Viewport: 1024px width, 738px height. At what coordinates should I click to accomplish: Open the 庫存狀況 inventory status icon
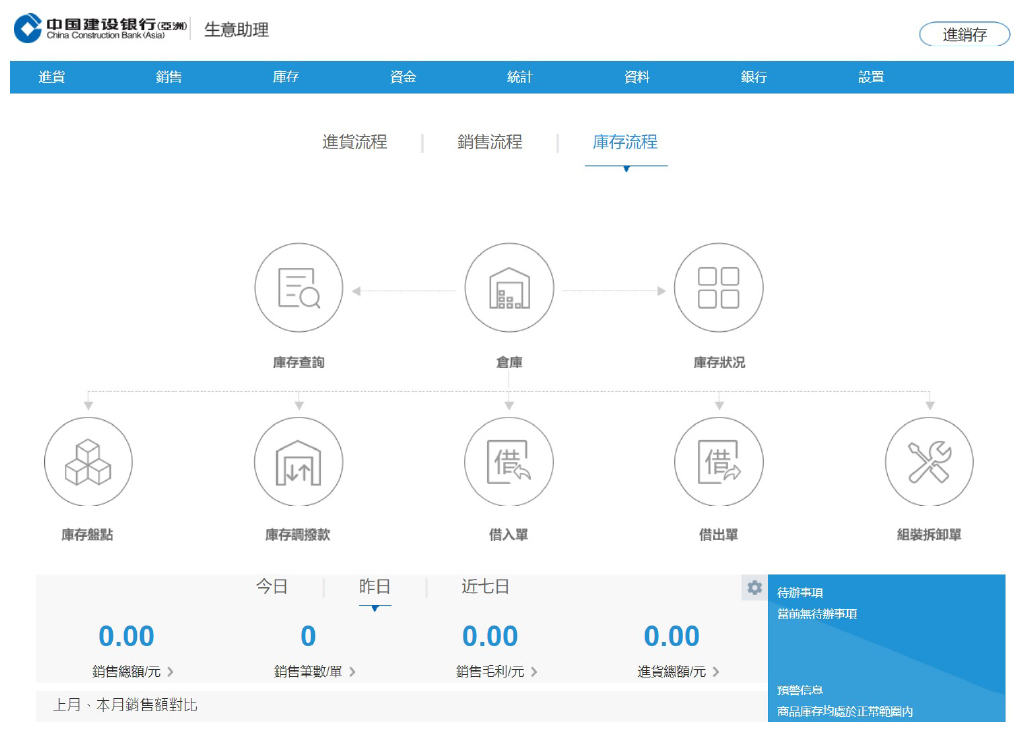(718, 288)
